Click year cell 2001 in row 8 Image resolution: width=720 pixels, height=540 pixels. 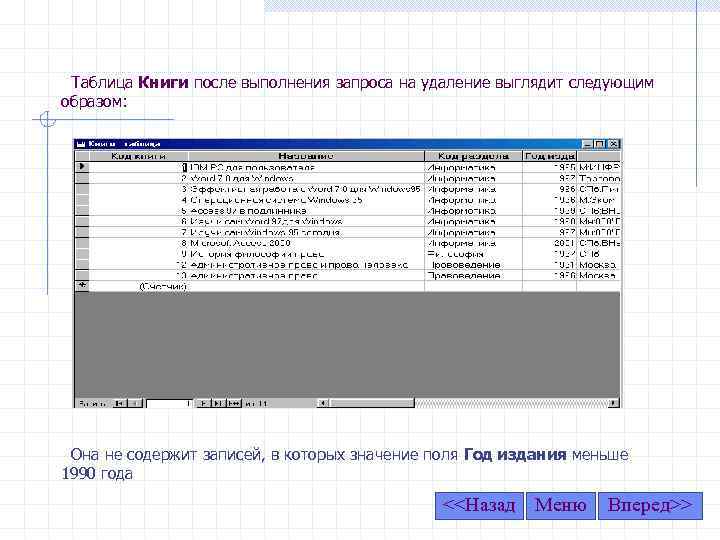pos(550,243)
